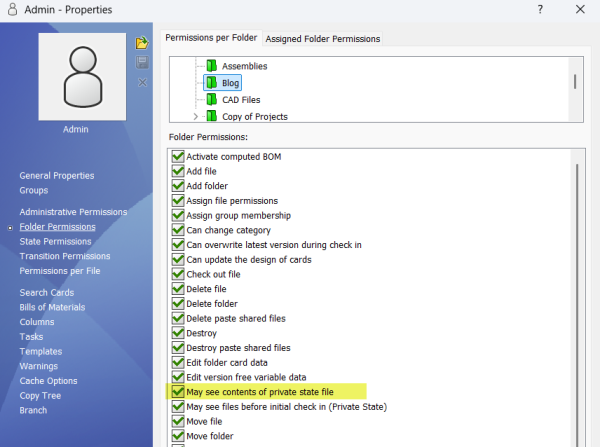
Task: Switch to Assigned Folder Permissions tab
Action: (323, 39)
